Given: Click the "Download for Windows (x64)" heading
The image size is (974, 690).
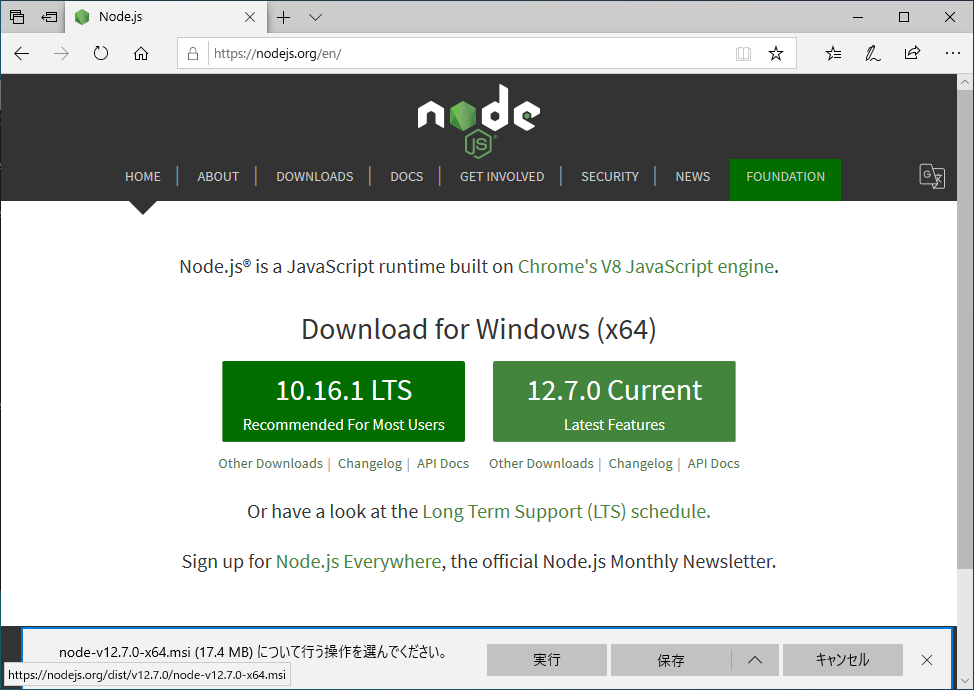Looking at the screenshot, I should (479, 329).
